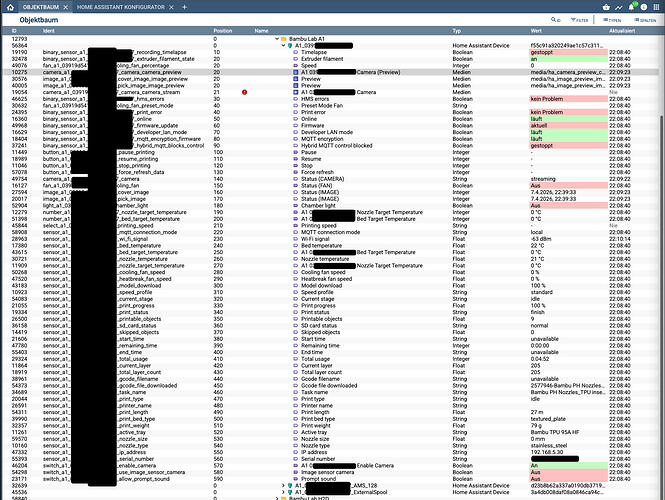The image size is (665, 500).
Task: Click the variable icon beside Force refresh
Action: click(296, 172)
